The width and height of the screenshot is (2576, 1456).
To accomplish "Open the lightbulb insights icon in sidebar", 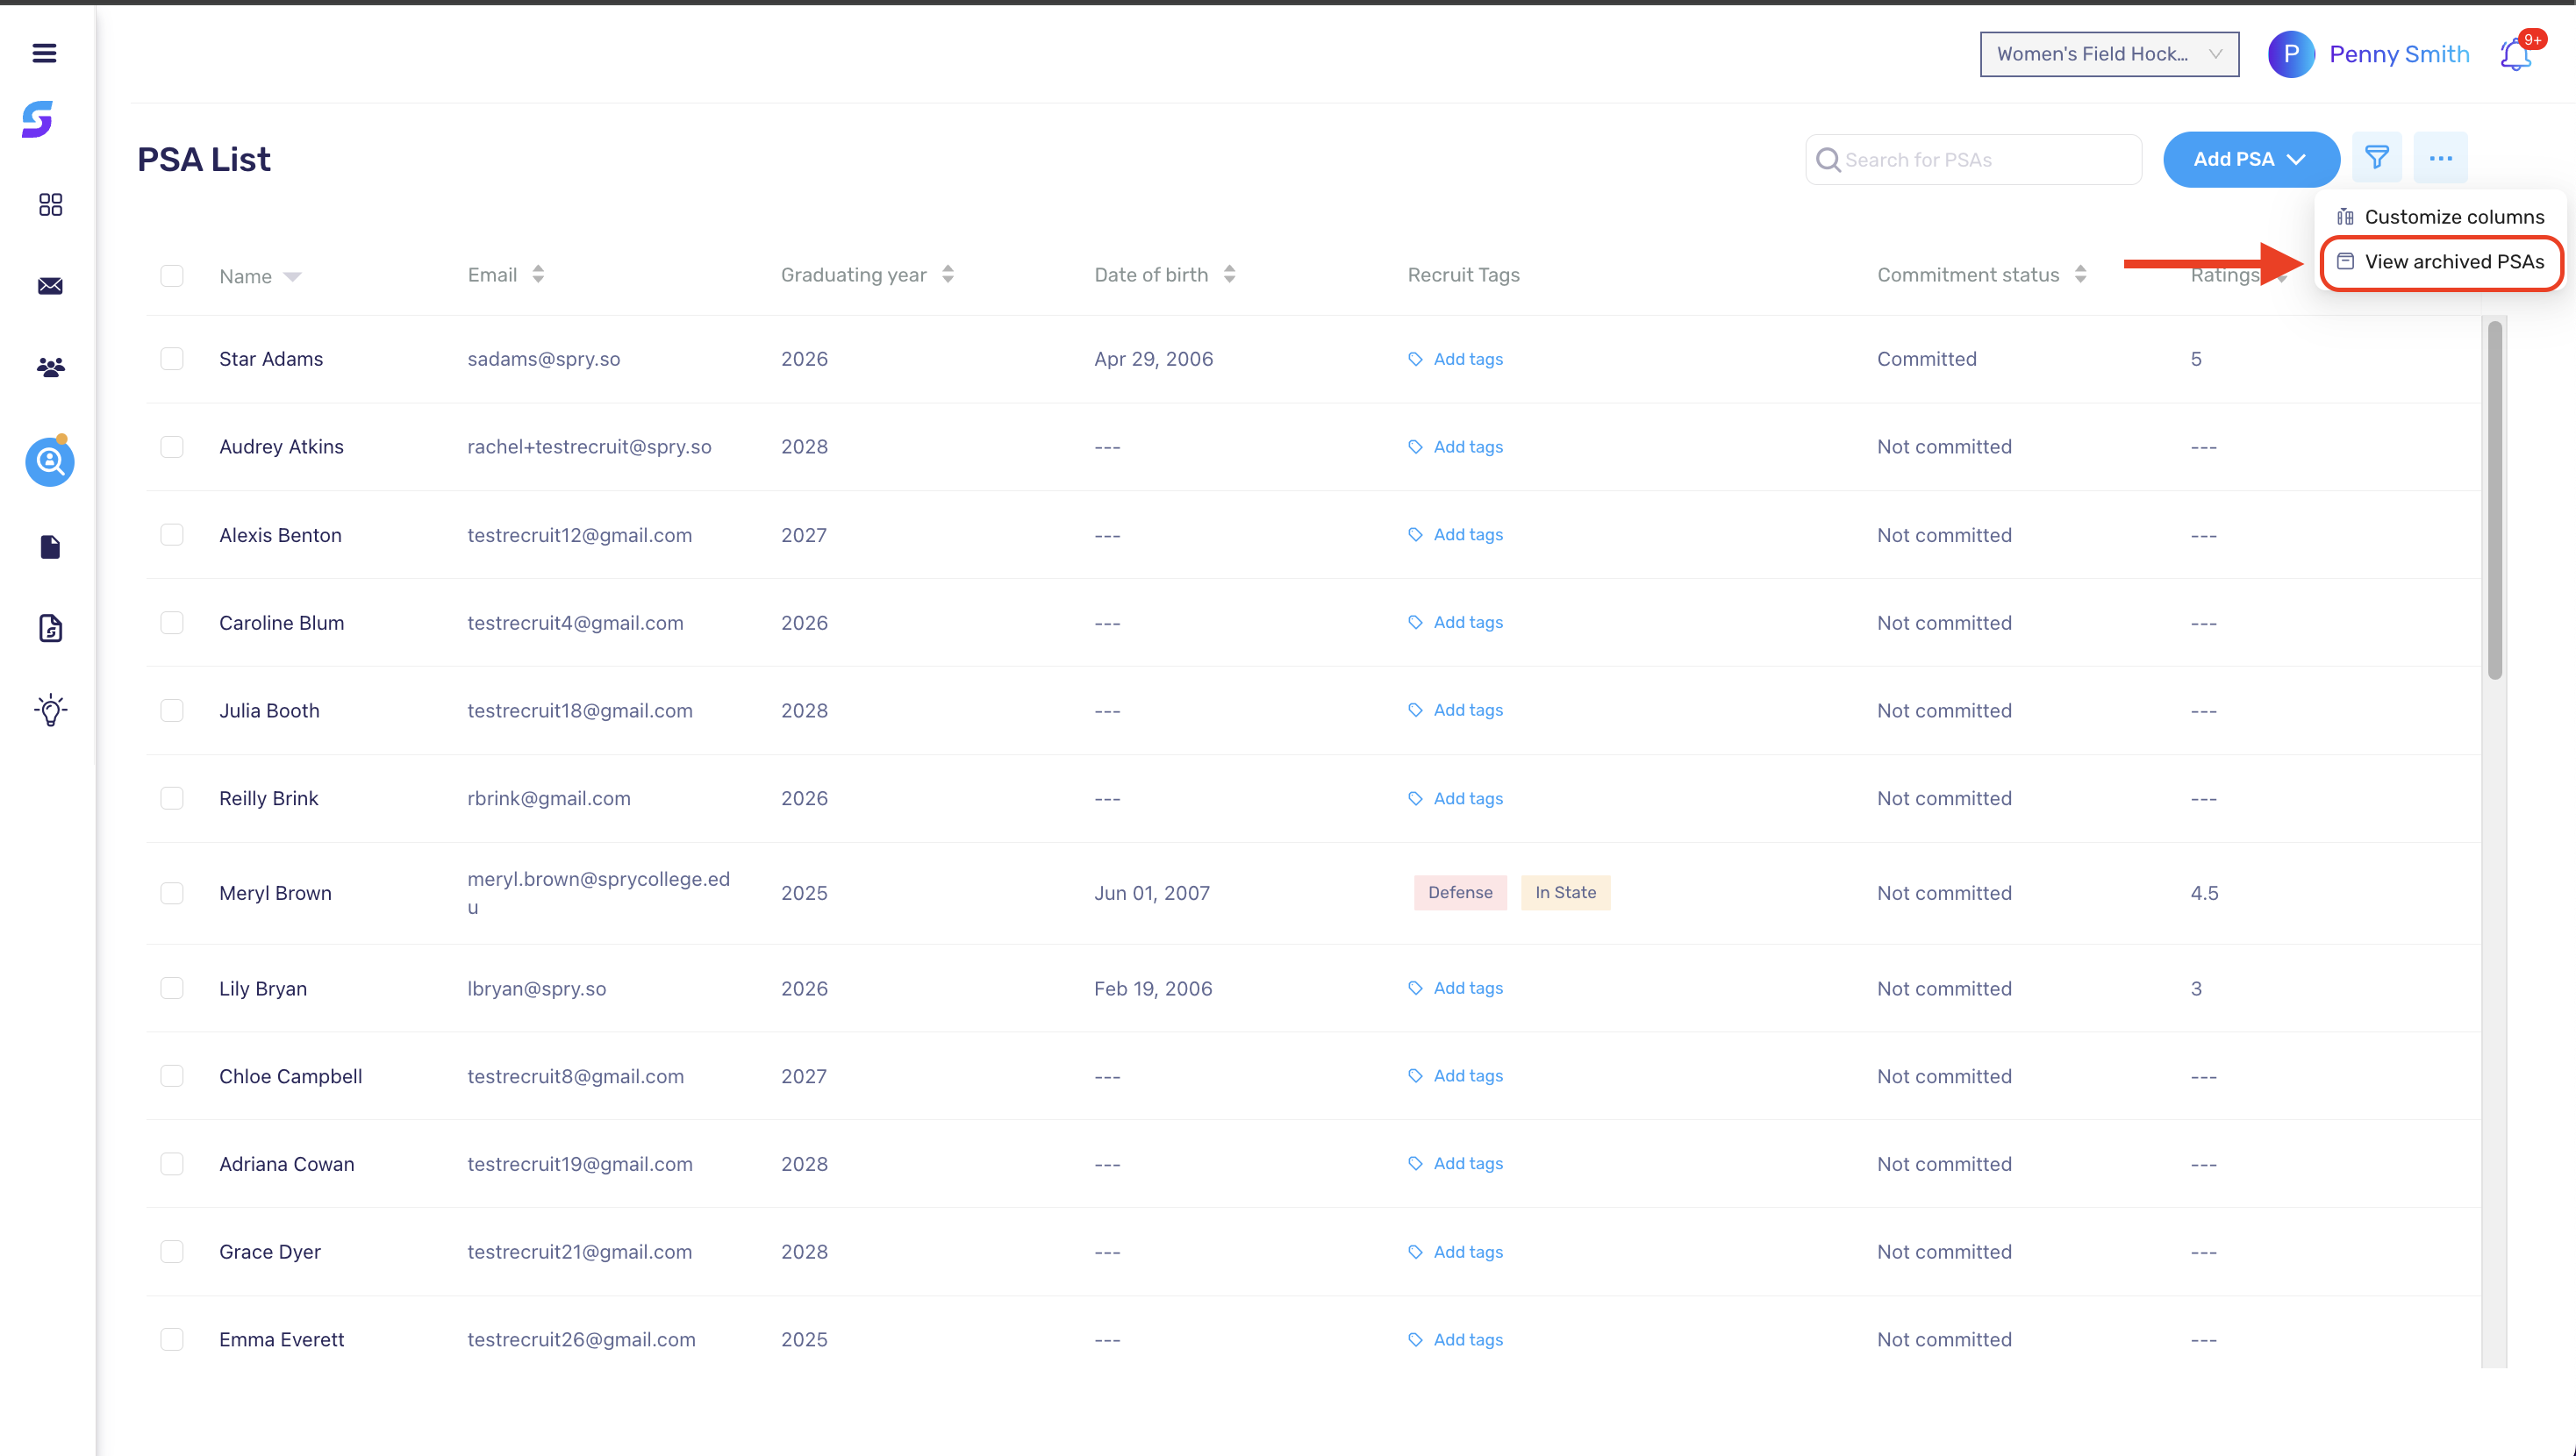I will tap(50, 710).
